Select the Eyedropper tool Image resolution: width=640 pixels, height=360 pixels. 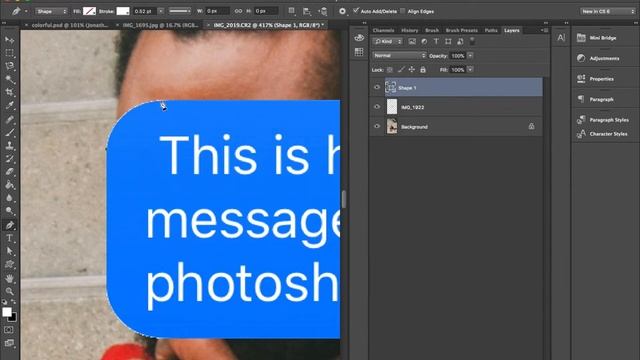pyautogui.click(x=9, y=106)
